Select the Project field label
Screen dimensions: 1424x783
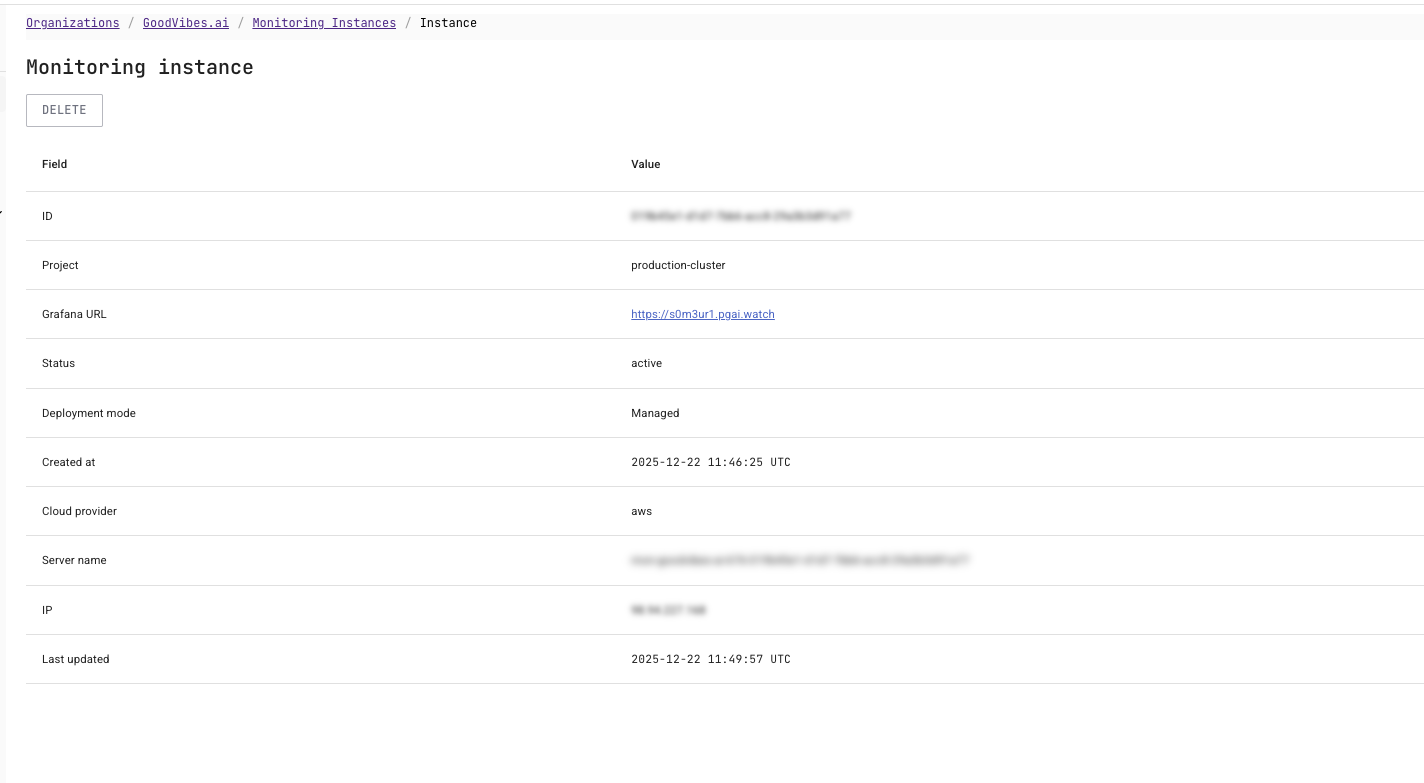pyautogui.click(x=60, y=265)
